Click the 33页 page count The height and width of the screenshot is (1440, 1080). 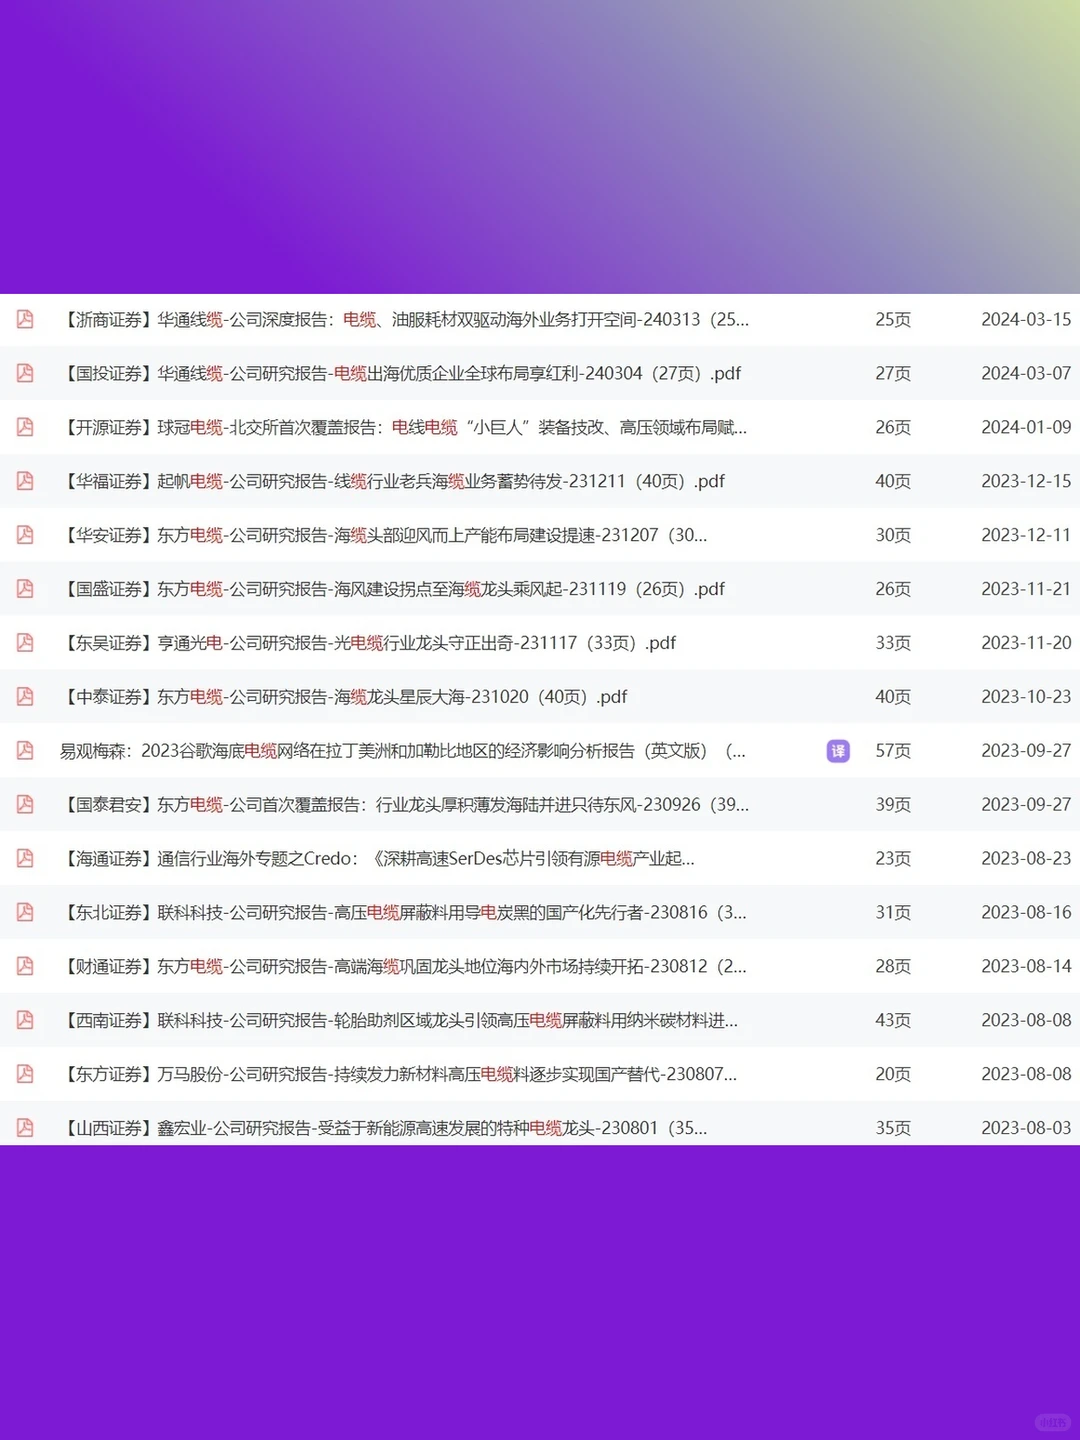tap(893, 644)
